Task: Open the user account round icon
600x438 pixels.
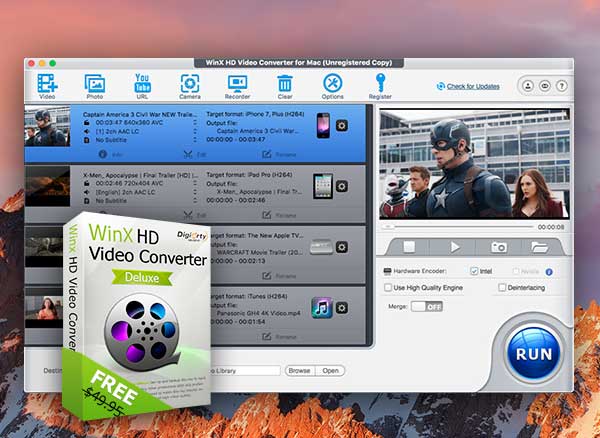Action: pyautogui.click(x=528, y=86)
